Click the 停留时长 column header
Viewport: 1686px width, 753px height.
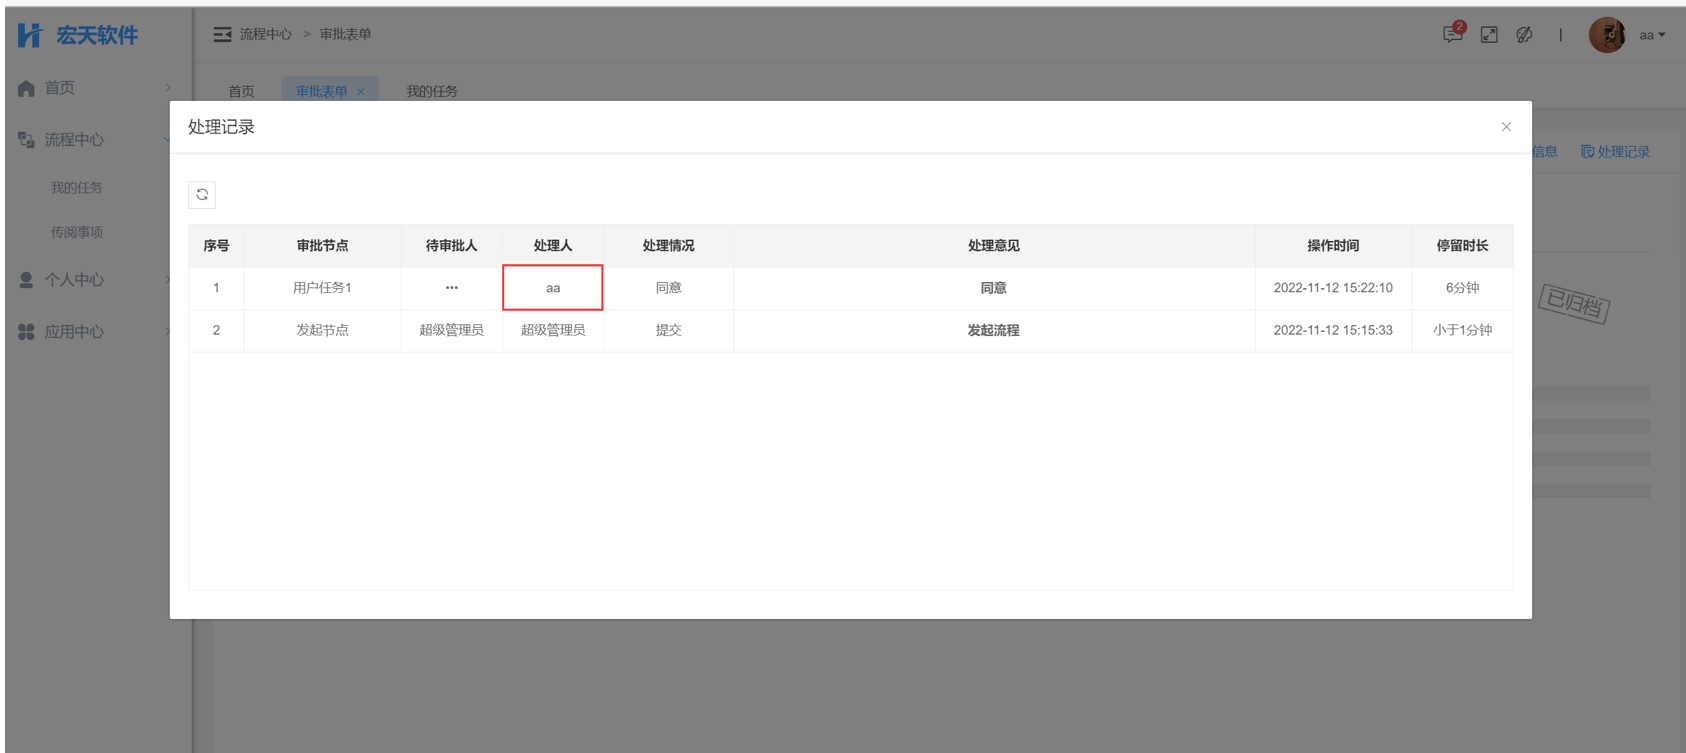pyautogui.click(x=1462, y=246)
